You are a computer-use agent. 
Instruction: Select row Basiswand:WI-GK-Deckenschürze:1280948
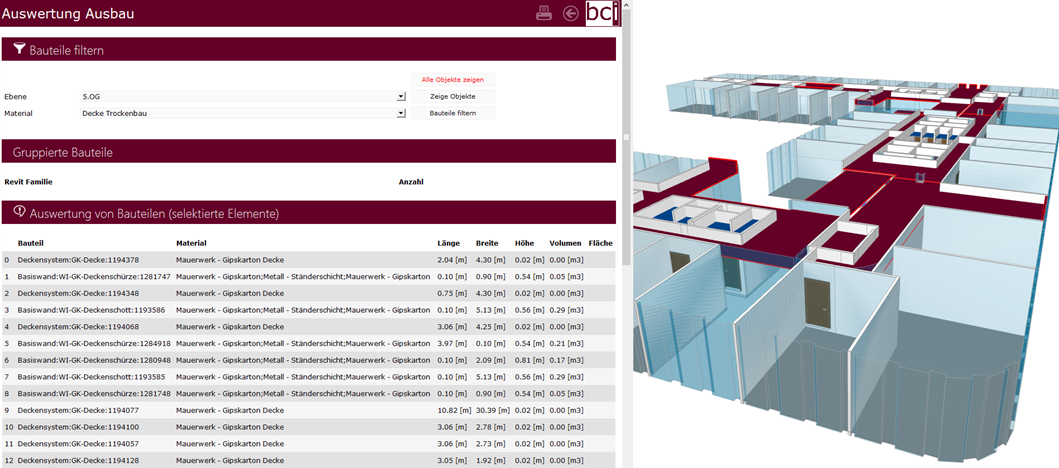click(x=309, y=360)
